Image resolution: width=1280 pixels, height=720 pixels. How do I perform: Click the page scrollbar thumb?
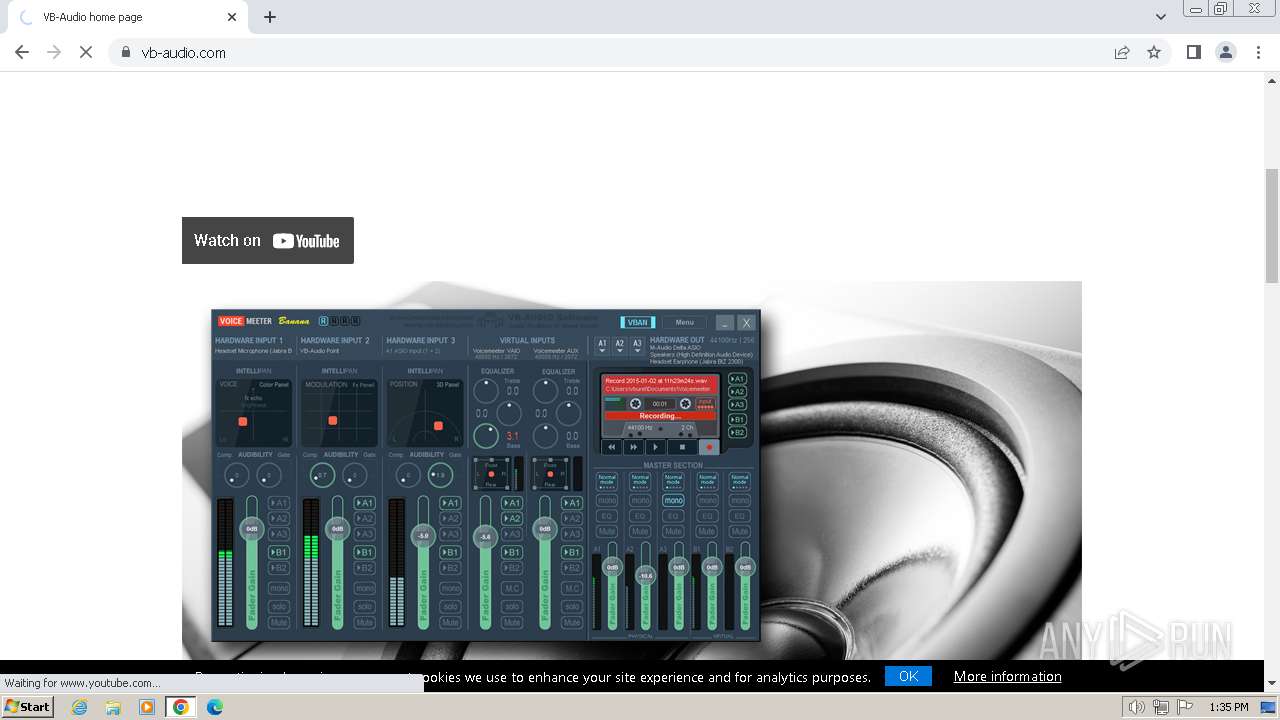tap(1272, 225)
